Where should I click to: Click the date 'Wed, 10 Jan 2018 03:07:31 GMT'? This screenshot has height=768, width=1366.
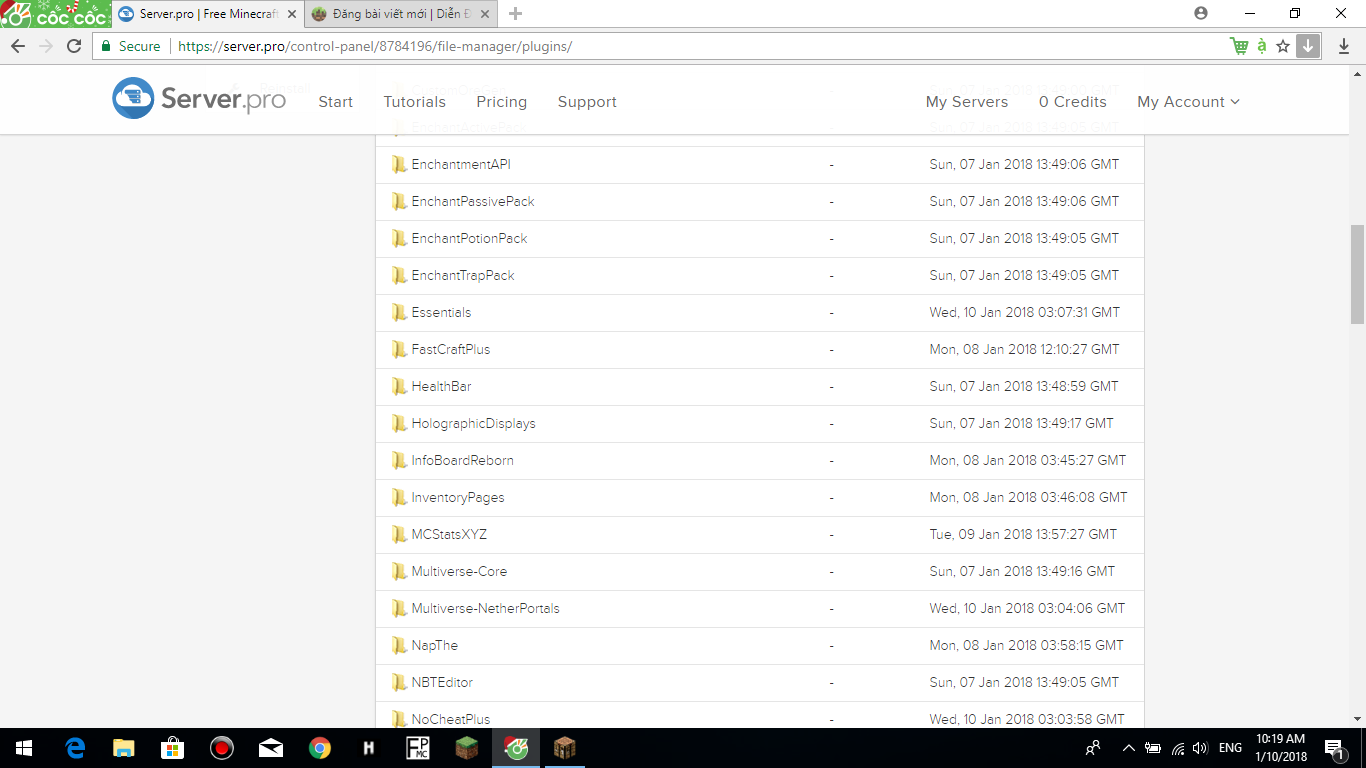[x=1025, y=312]
